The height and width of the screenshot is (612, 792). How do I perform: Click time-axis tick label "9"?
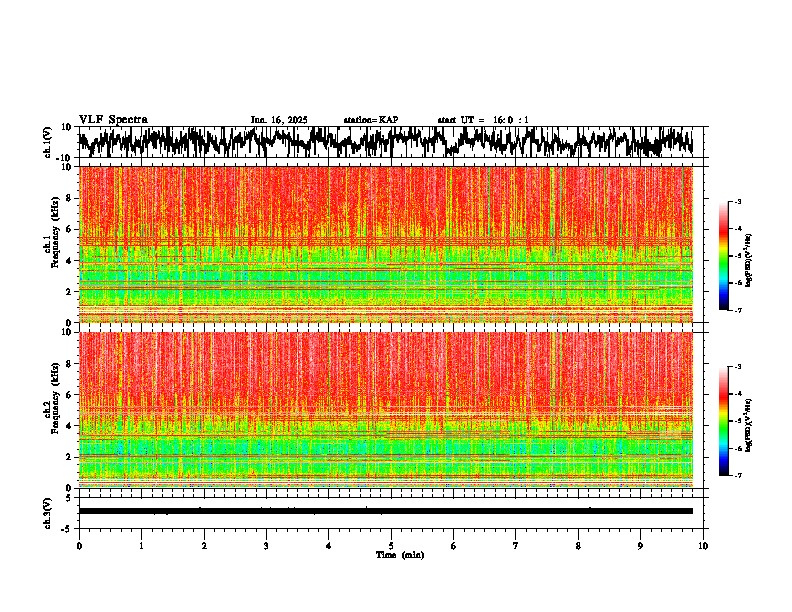640,546
